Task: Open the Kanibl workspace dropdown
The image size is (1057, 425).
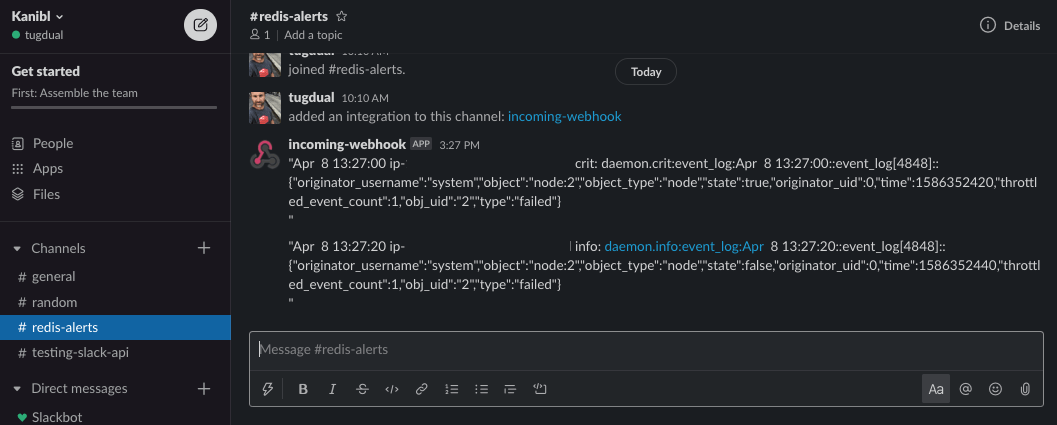Action: tap(38, 16)
